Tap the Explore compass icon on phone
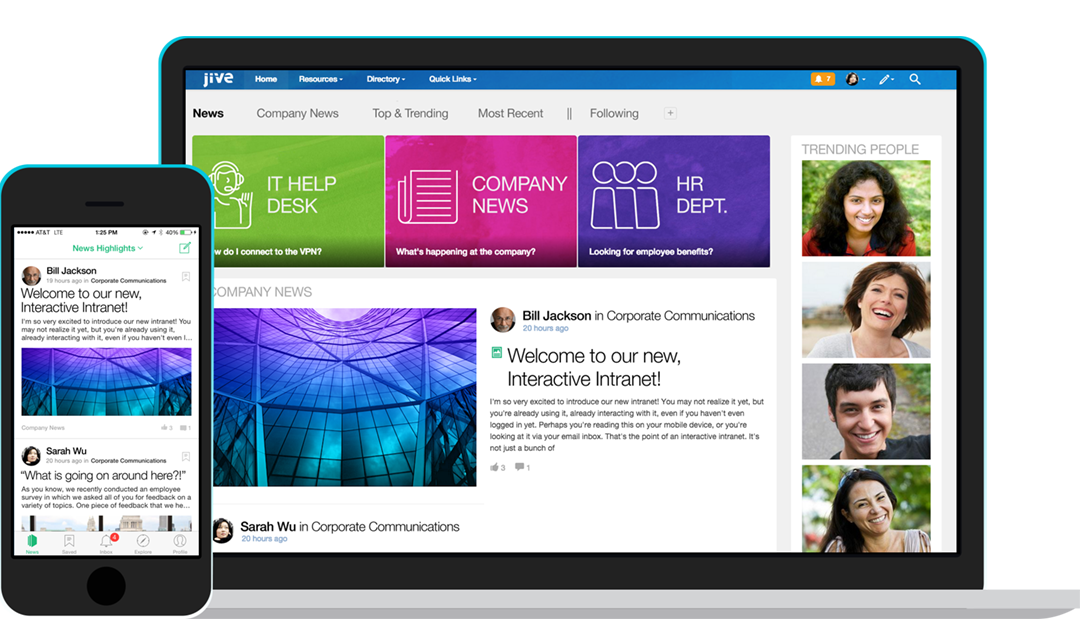This screenshot has height=619, width=1080. tap(143, 541)
